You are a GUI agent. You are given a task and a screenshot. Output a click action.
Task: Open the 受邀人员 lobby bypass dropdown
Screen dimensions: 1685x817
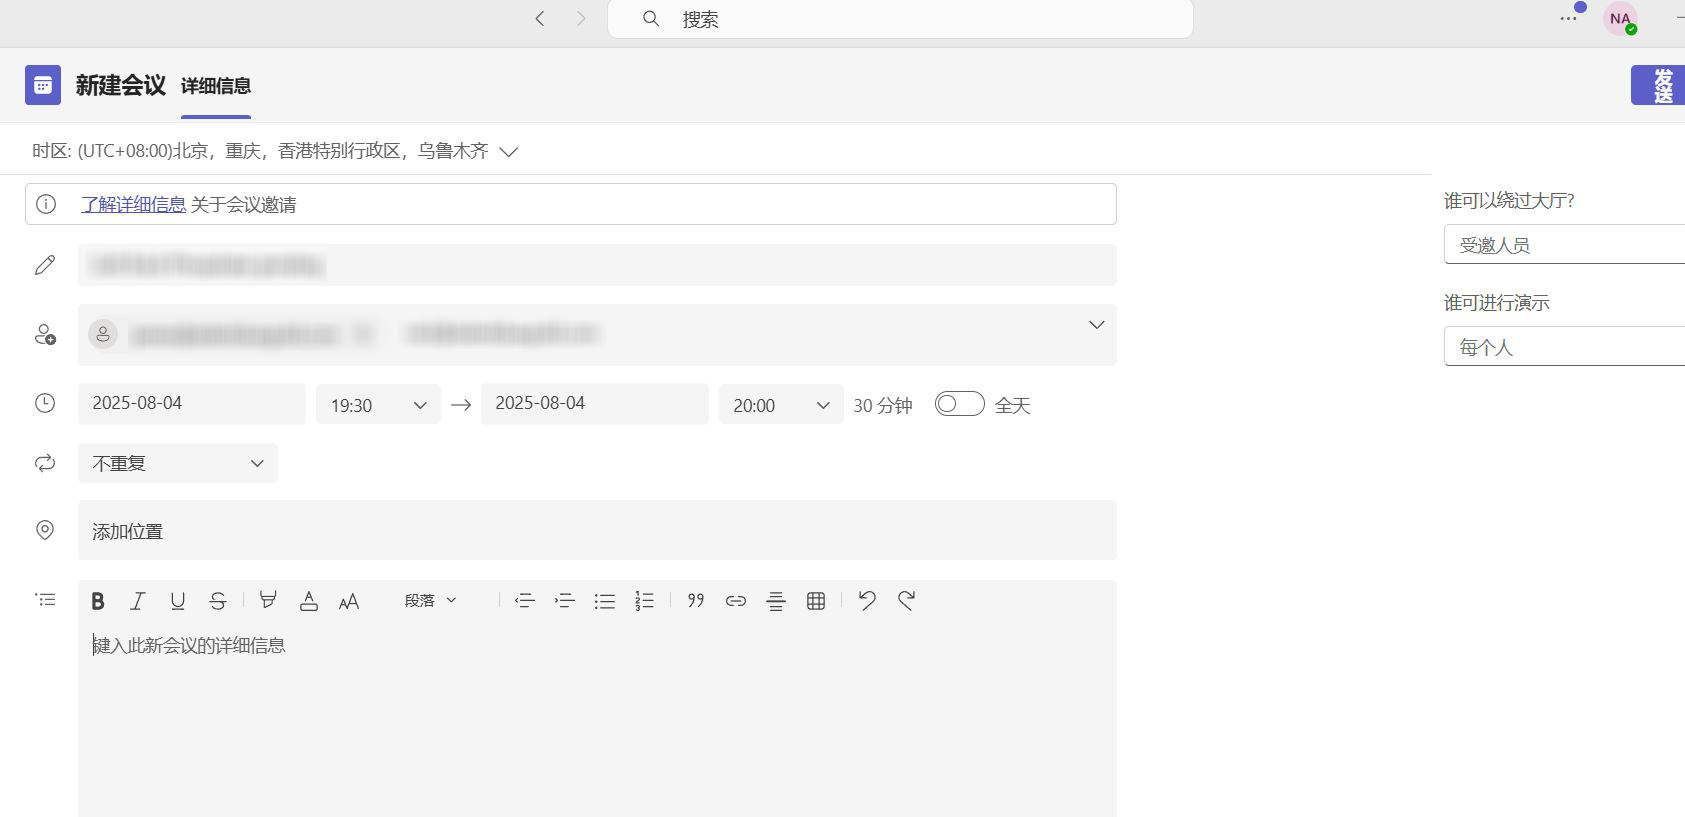tap(1564, 245)
